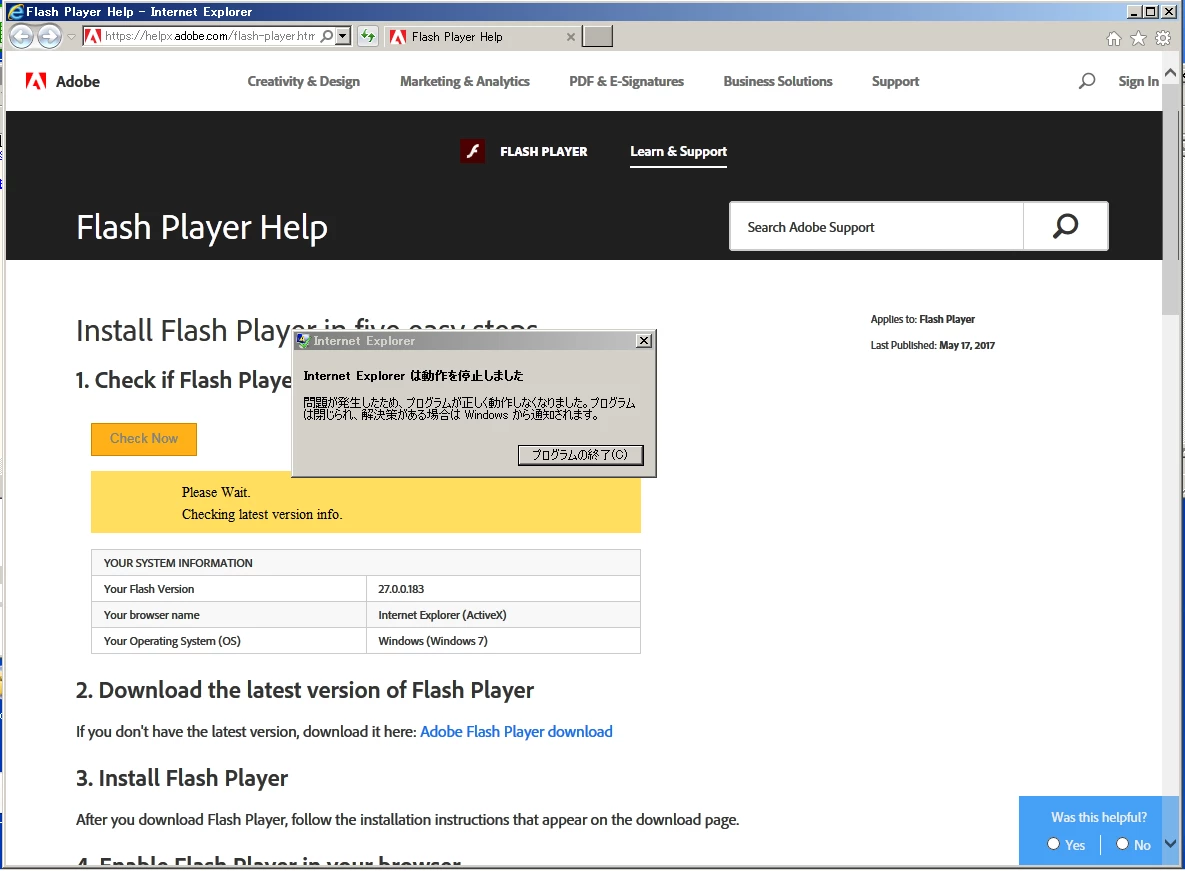Image resolution: width=1185 pixels, height=871 pixels.
Task: Click the Internet Explorer title bar icon
Action: pyautogui.click(x=15, y=11)
